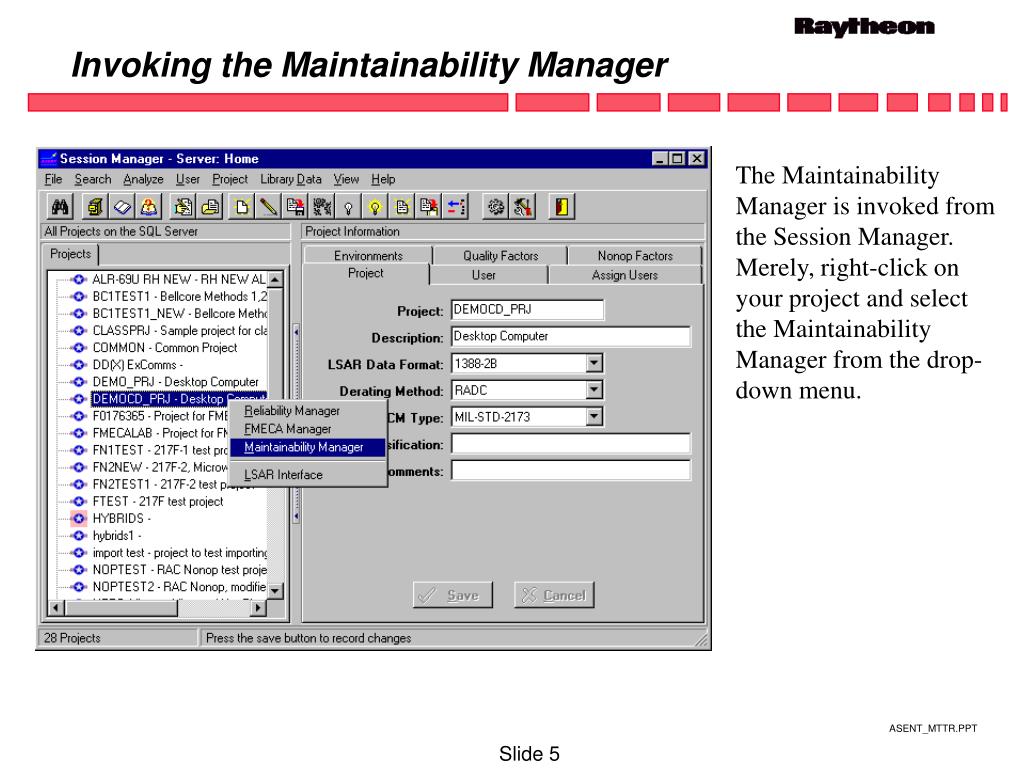
Task: Select the import test project row
Action: (180, 552)
